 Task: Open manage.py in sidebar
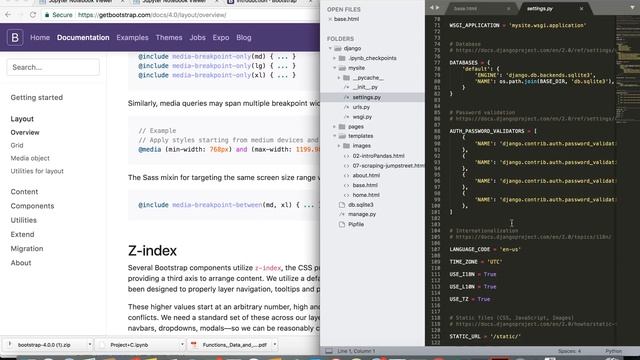[362, 214]
